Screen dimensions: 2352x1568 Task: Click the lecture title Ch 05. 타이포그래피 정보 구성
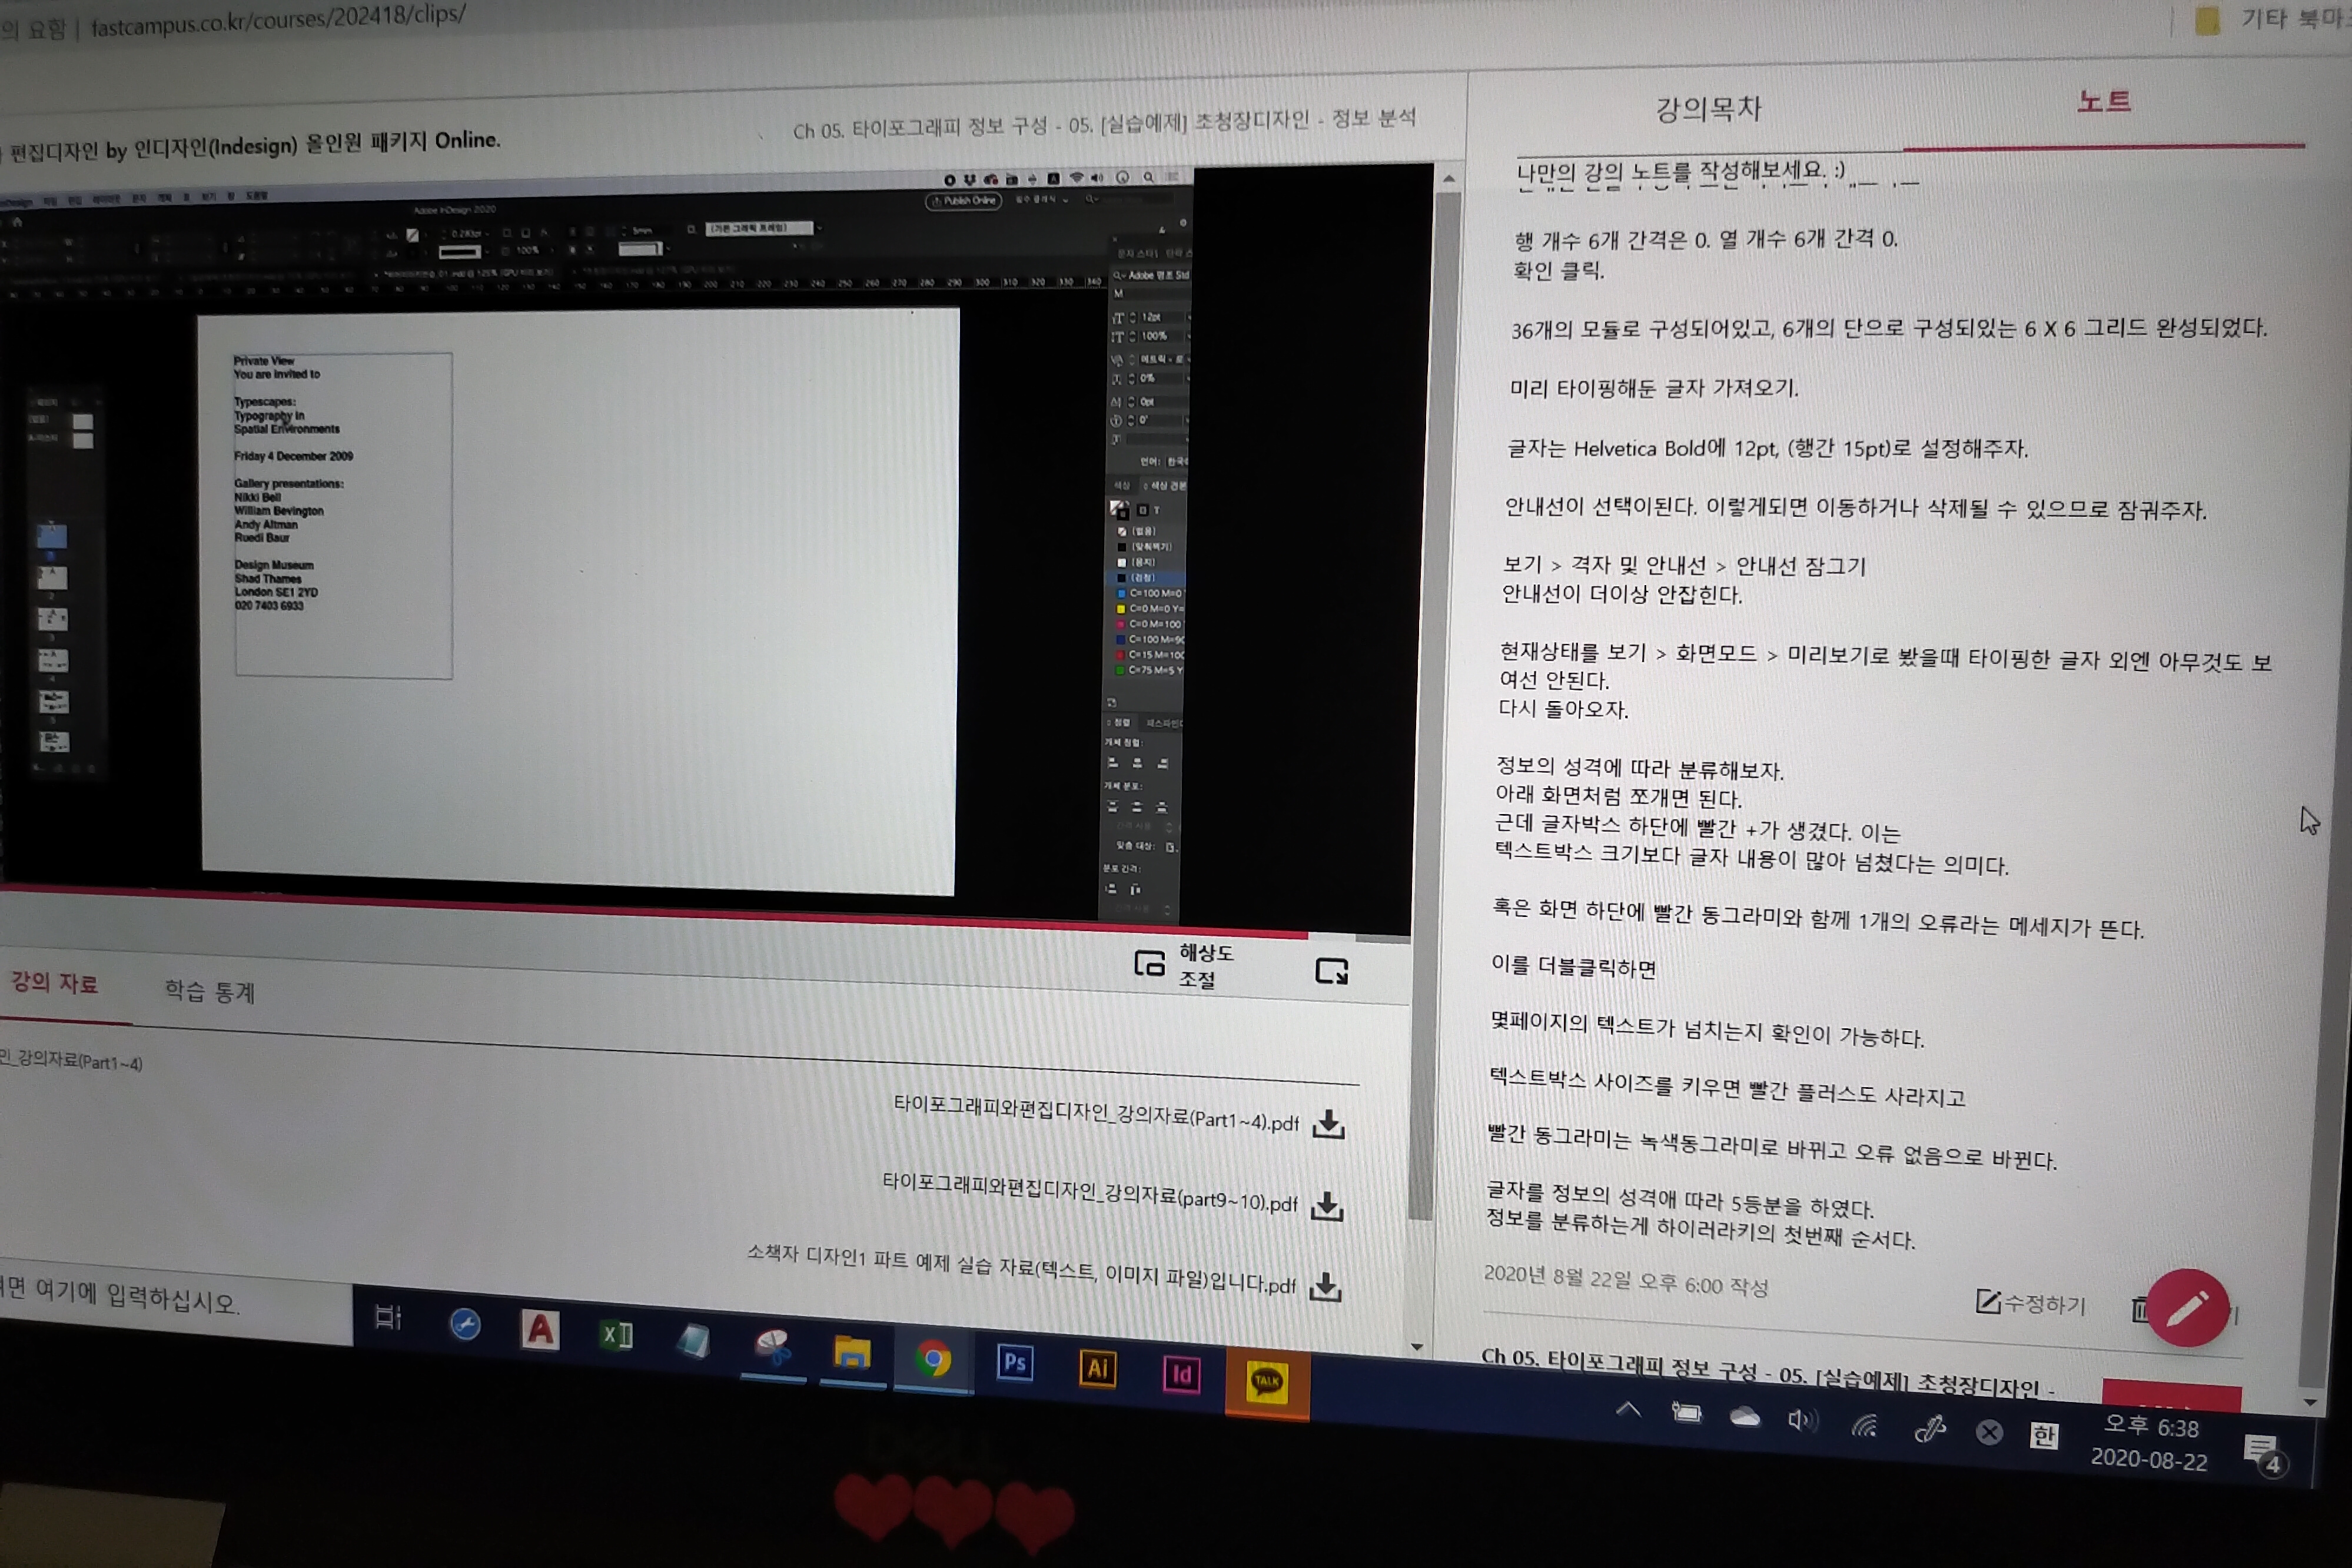(x=1104, y=124)
